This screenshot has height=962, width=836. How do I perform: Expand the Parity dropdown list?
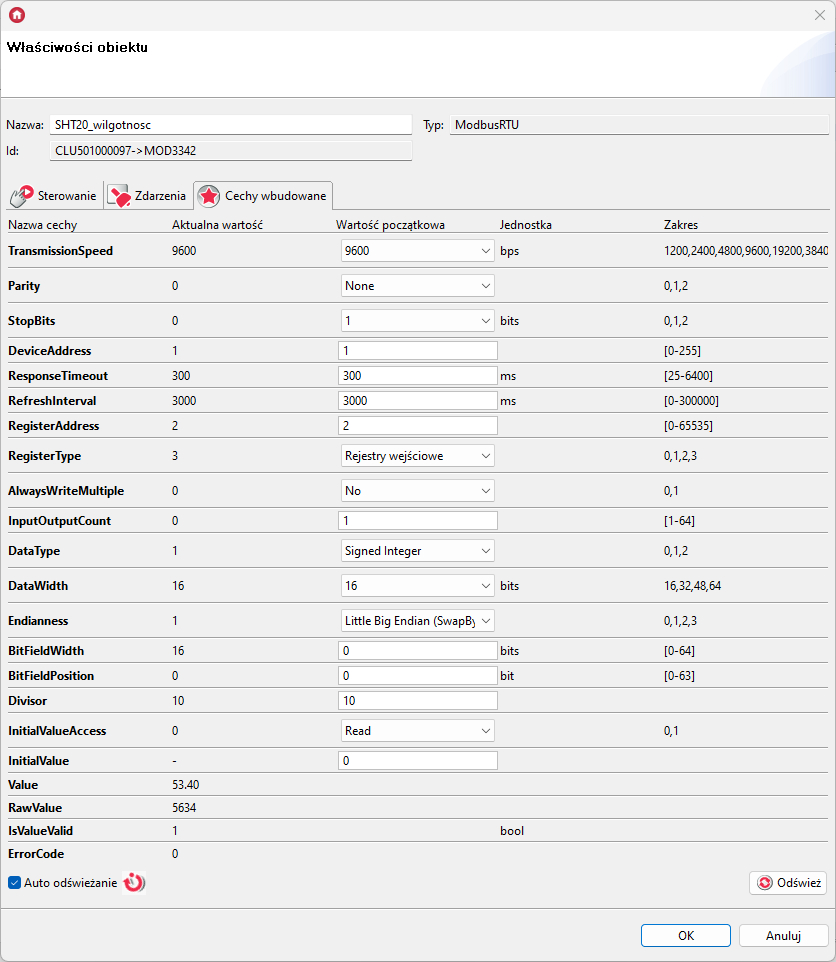click(417, 286)
